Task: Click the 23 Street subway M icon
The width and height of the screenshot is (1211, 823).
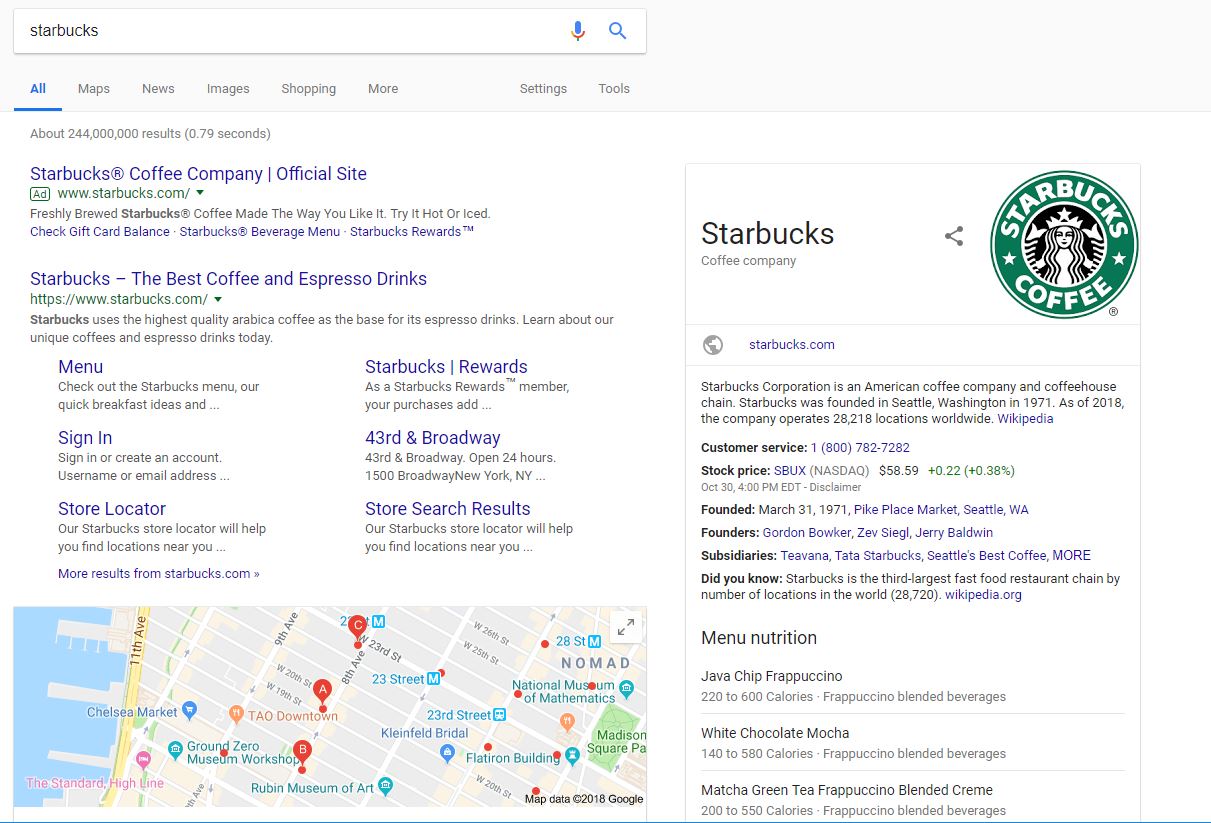Action: pyautogui.click(x=434, y=678)
